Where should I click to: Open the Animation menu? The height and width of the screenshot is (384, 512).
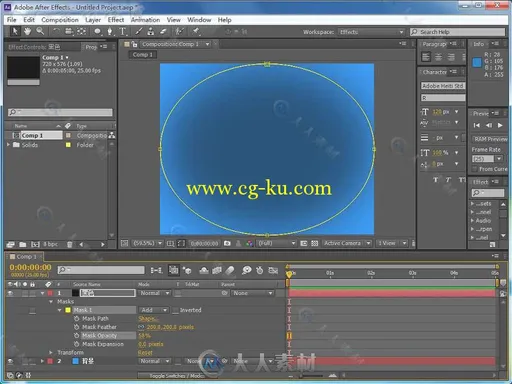coord(145,20)
